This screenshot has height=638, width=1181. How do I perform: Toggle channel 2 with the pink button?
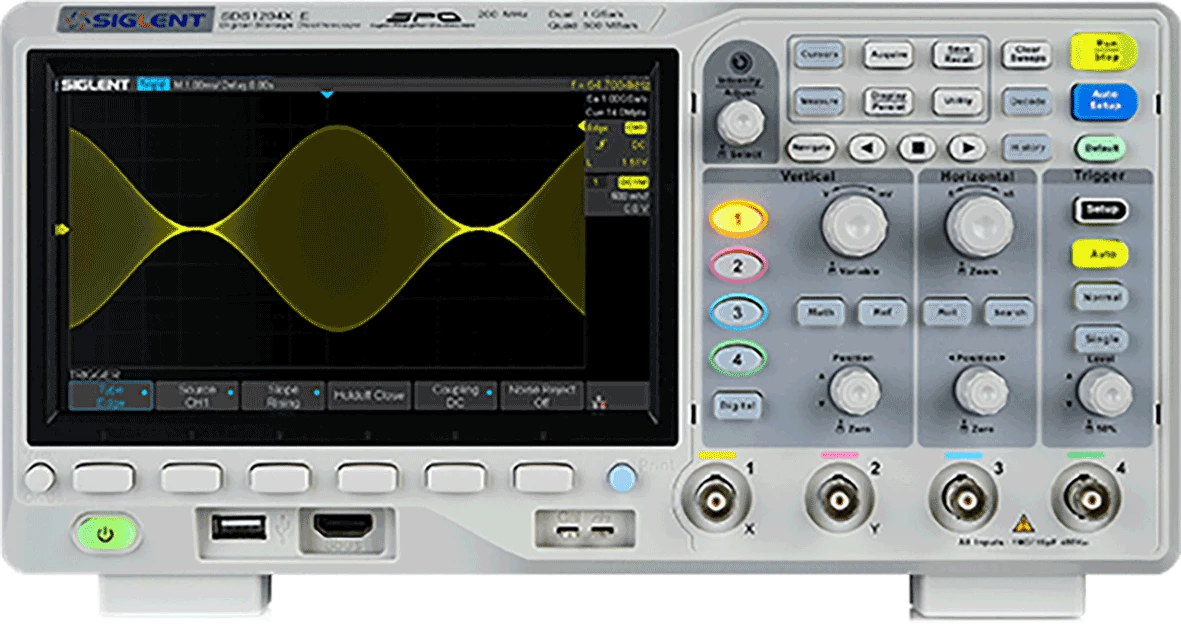[738, 266]
